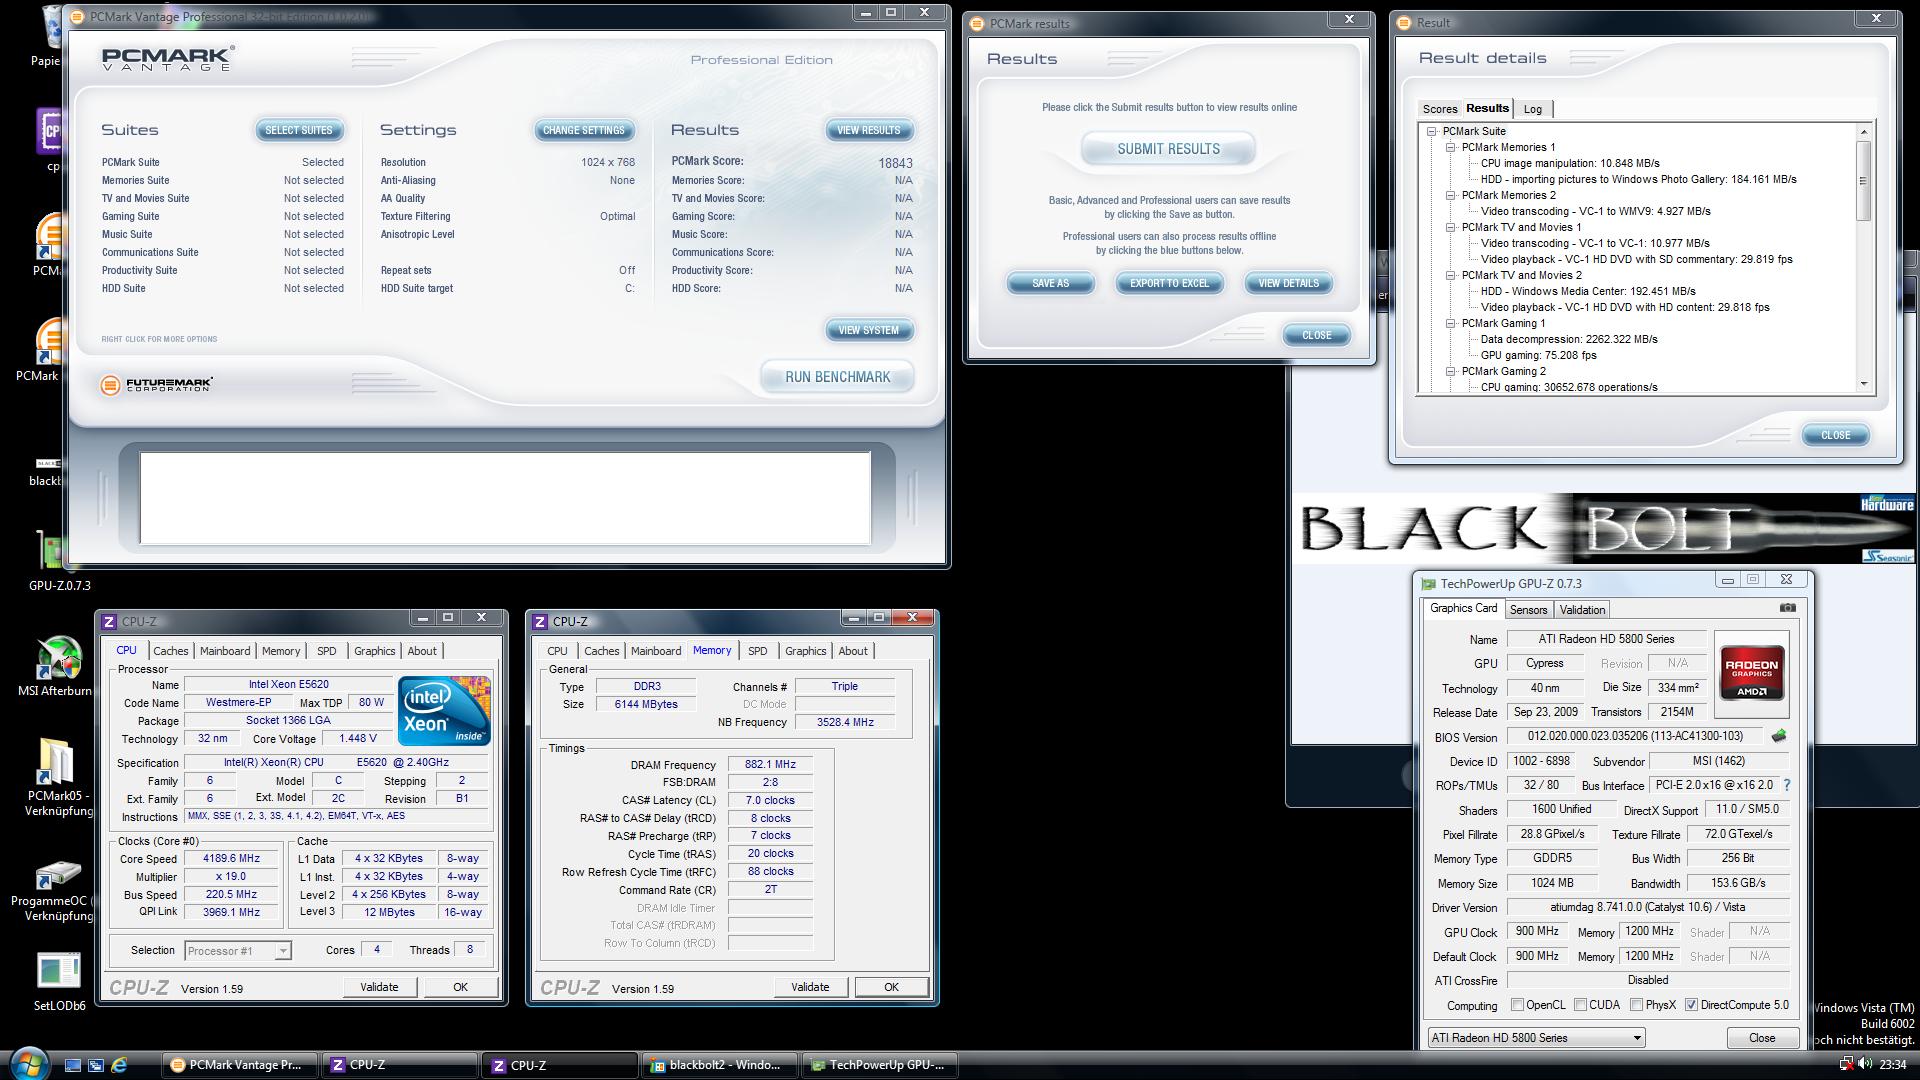The width and height of the screenshot is (1920, 1080).
Task: Open the ATI Radeon HD 5800 Series dropdown
Action: click(x=1536, y=1038)
